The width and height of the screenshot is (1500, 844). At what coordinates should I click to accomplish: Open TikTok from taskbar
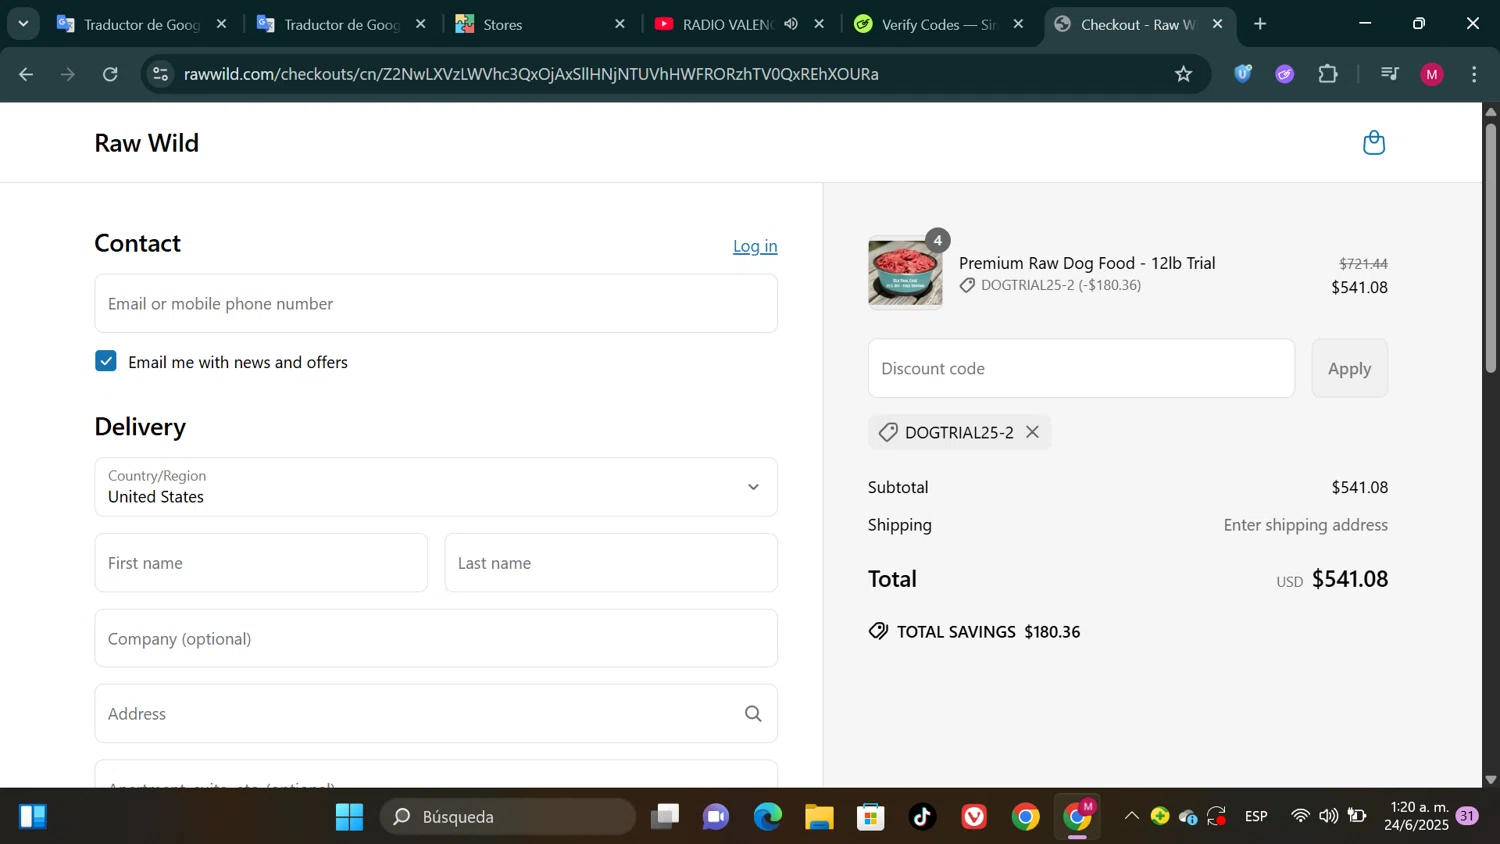click(922, 817)
